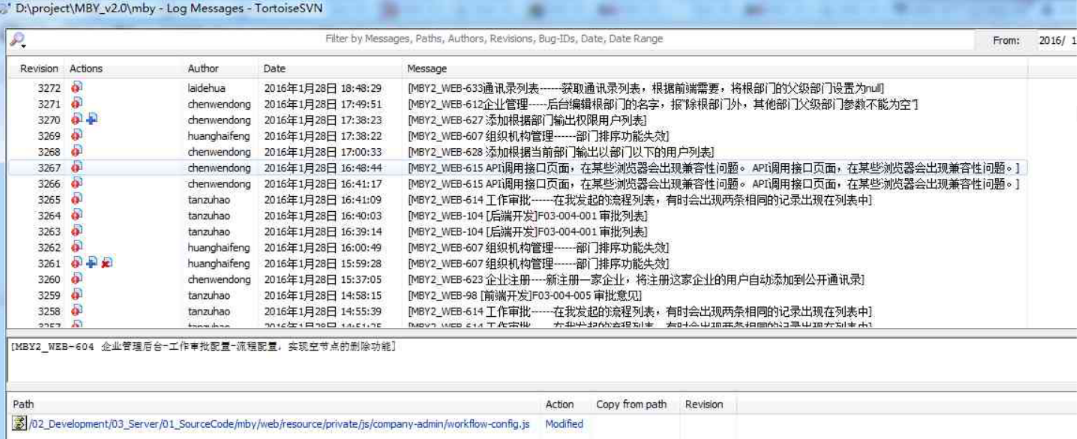Viewport: 1077px width, 439px height.
Task: Click the modified icon of revision 3259
Action: 77,295
